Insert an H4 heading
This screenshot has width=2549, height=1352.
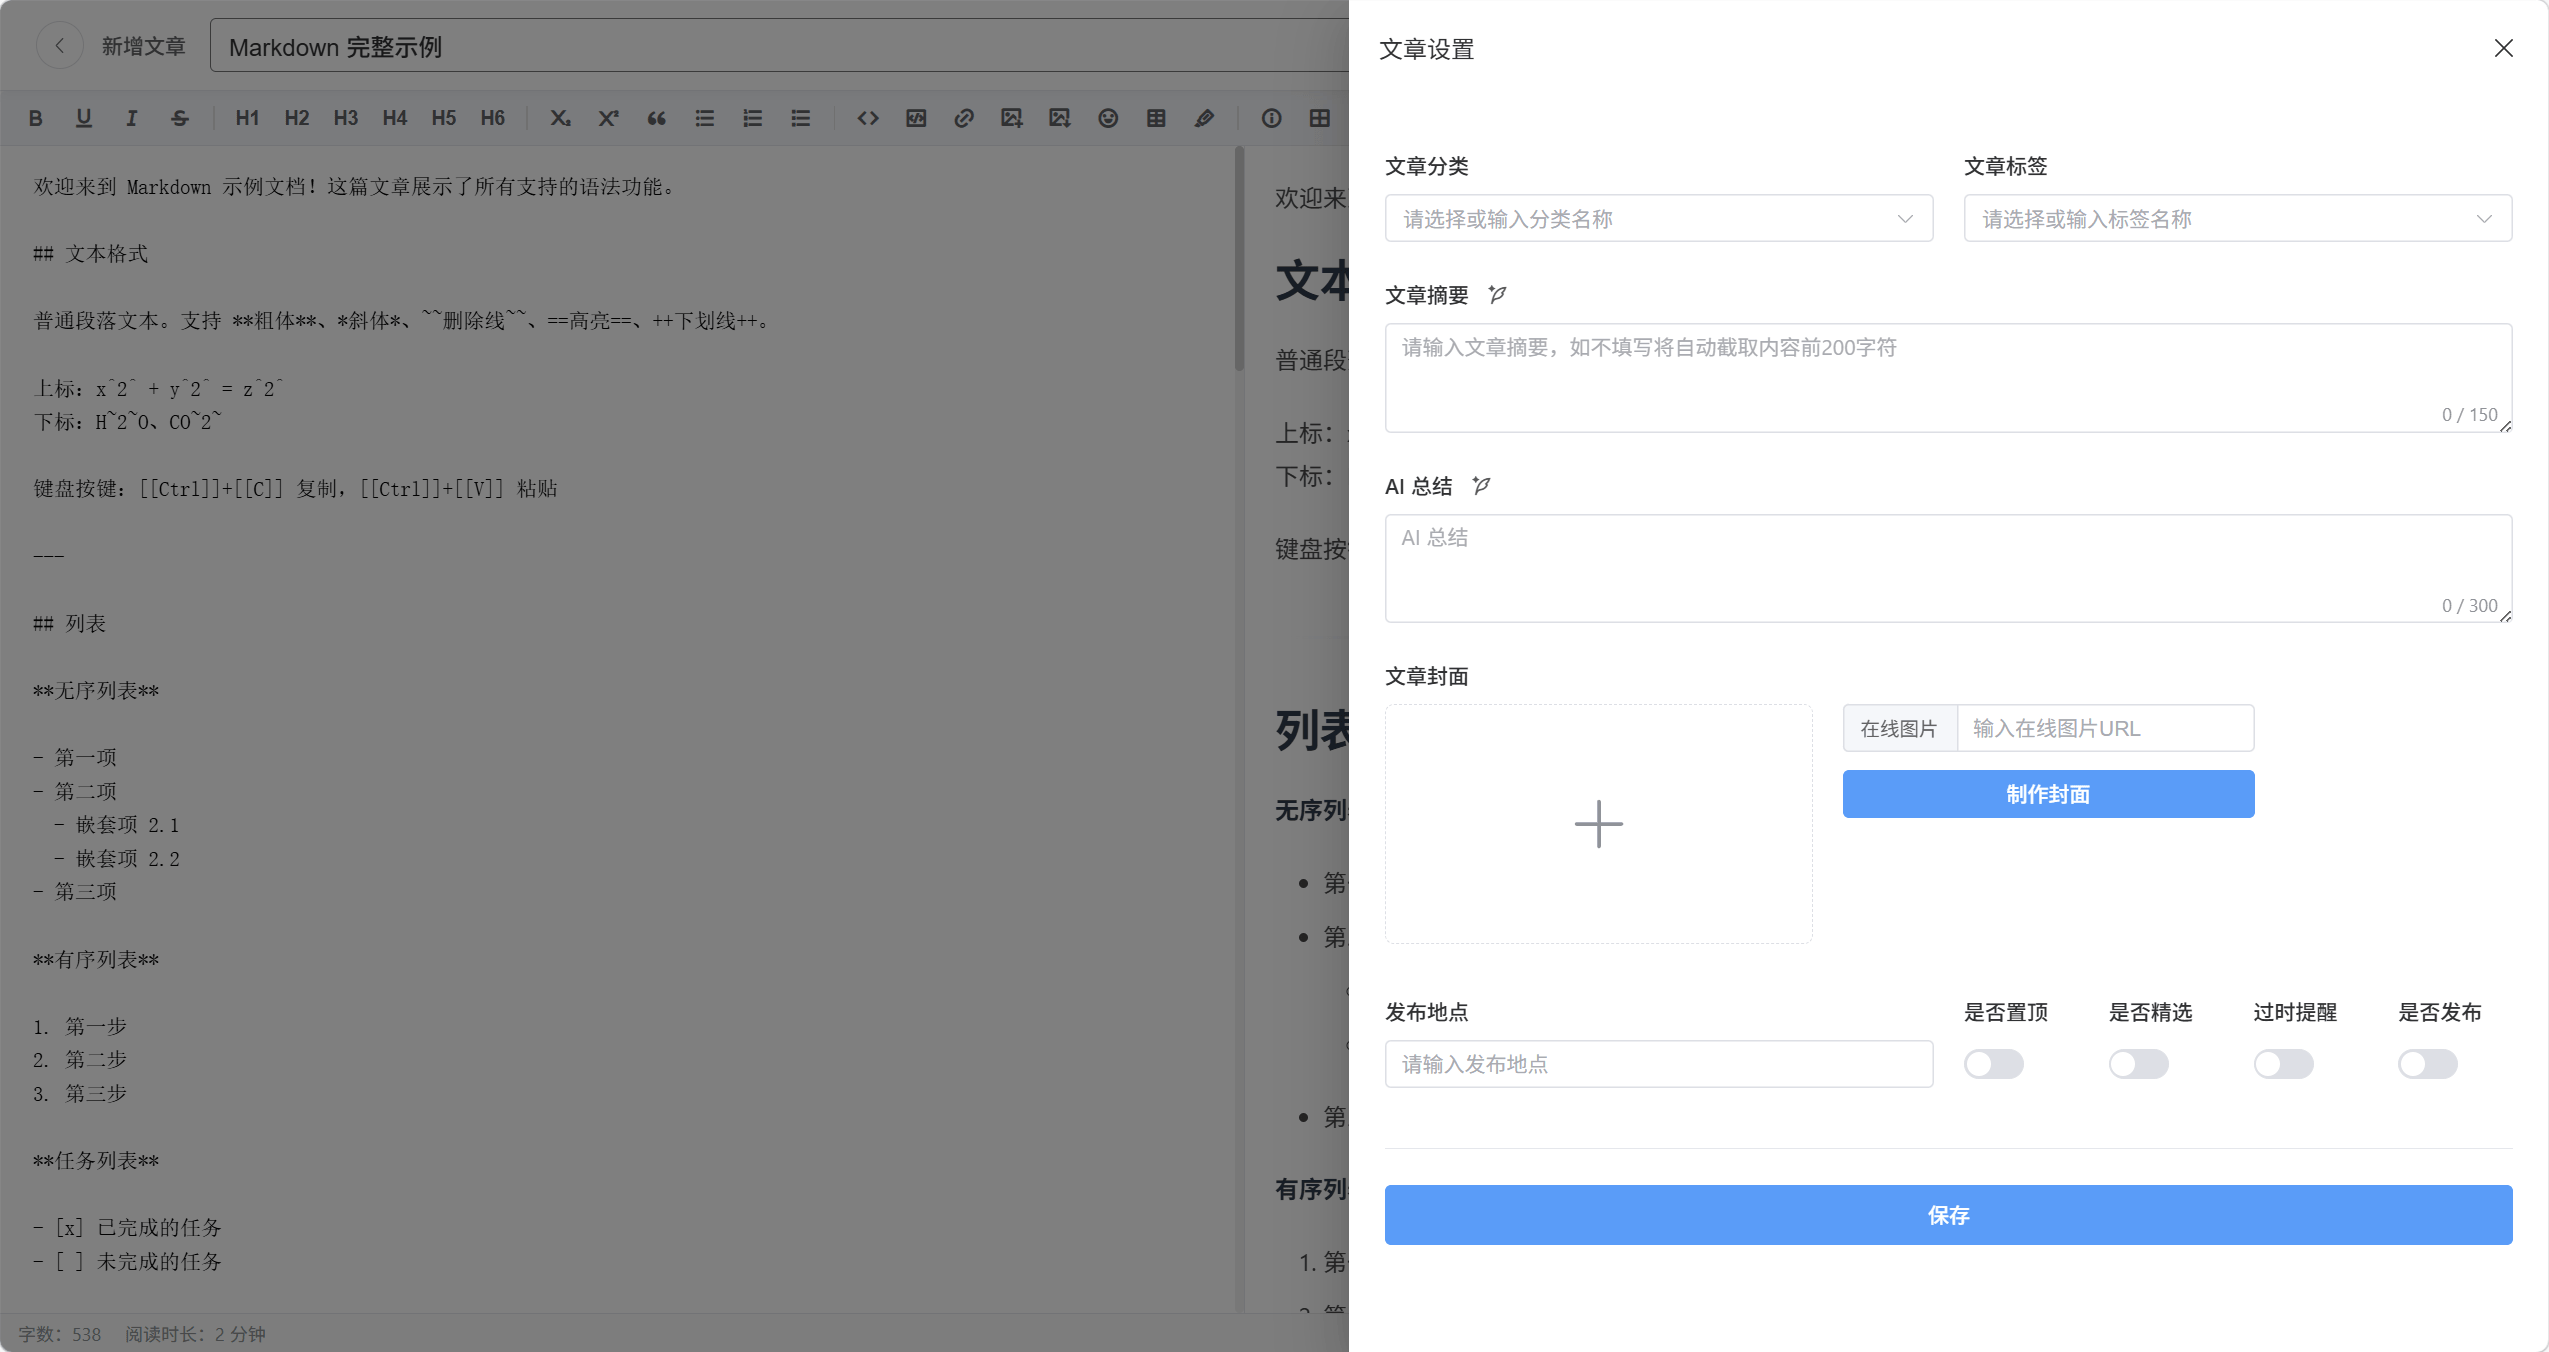coord(395,118)
